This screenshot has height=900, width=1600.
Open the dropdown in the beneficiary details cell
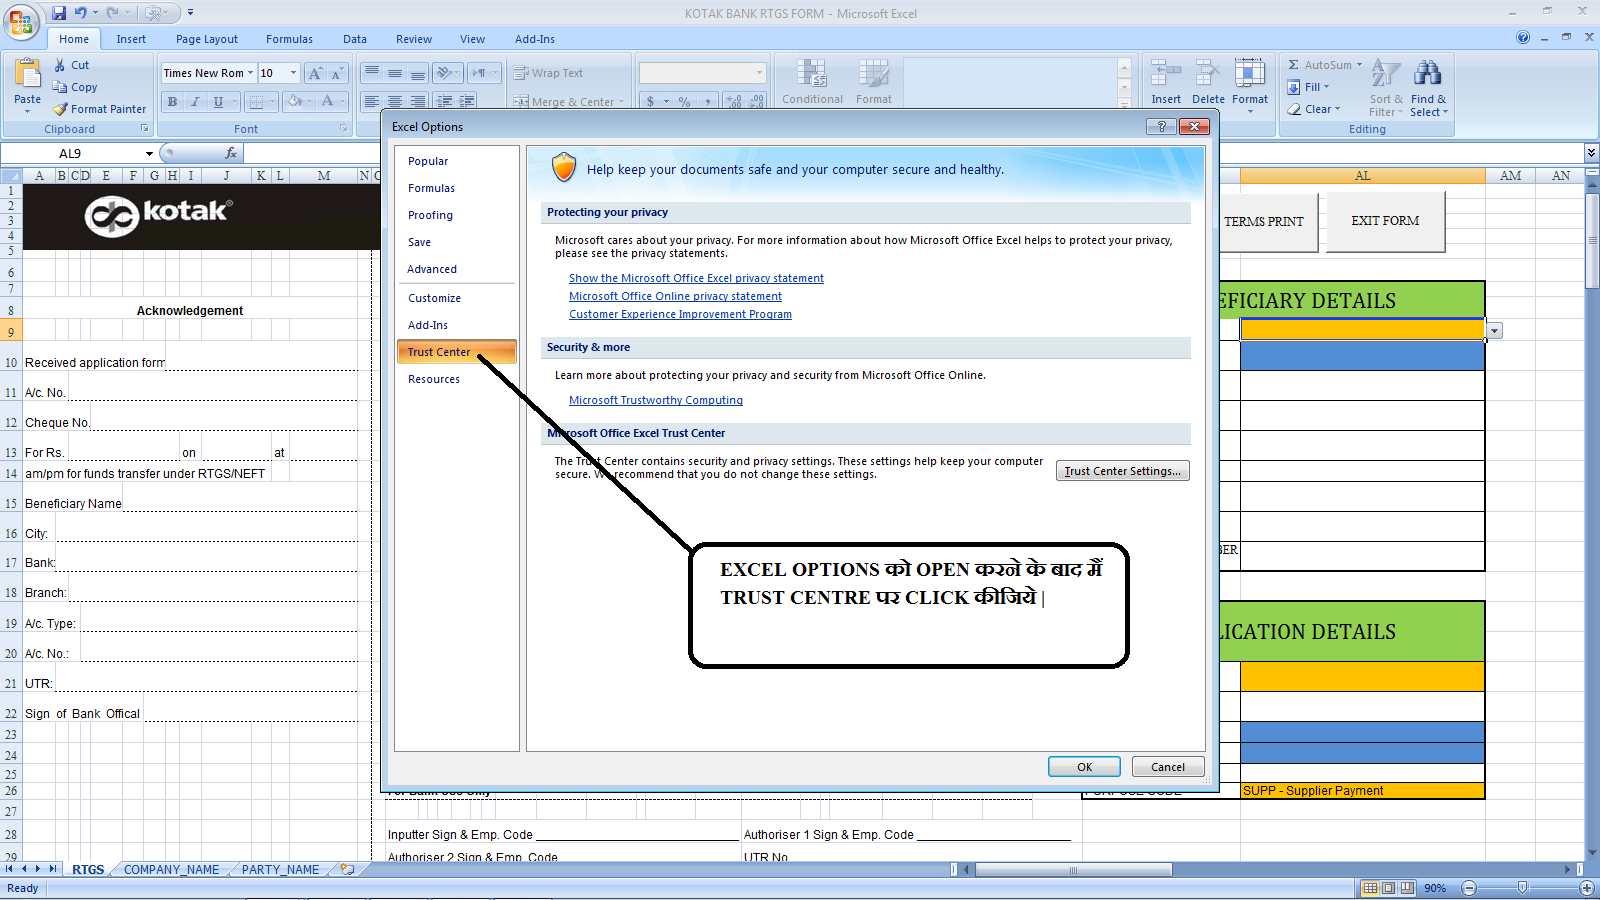(1493, 330)
